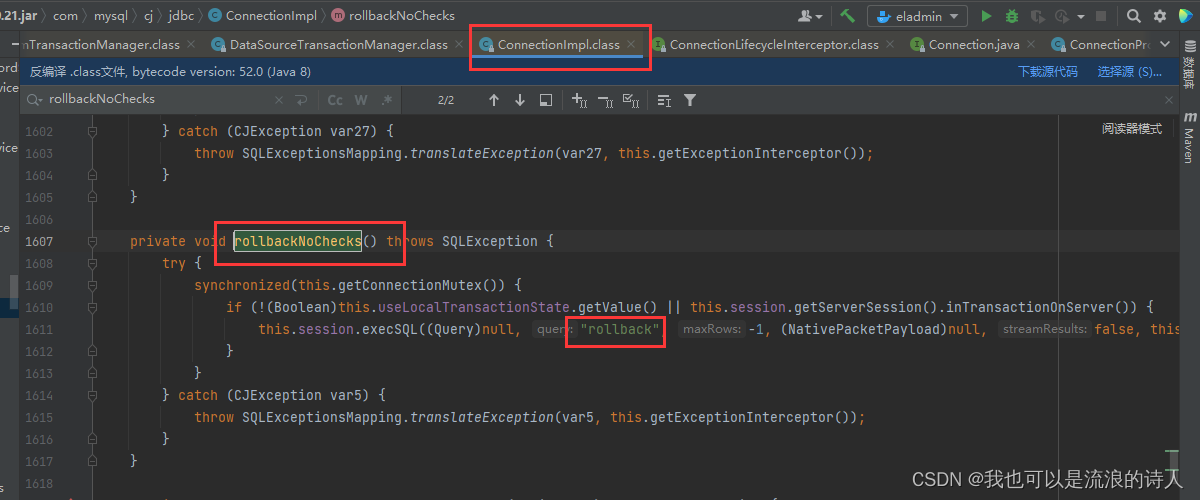Click highlighted rollbackNoChecks method name
This screenshot has width=1200, height=500.
(x=298, y=241)
